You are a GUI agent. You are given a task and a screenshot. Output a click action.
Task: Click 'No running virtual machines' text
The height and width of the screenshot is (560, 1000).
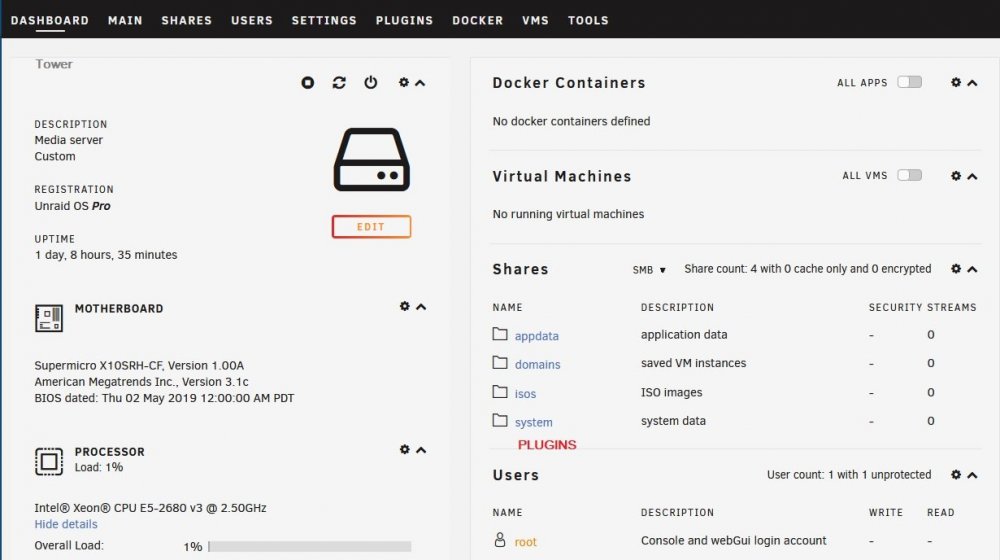568,214
